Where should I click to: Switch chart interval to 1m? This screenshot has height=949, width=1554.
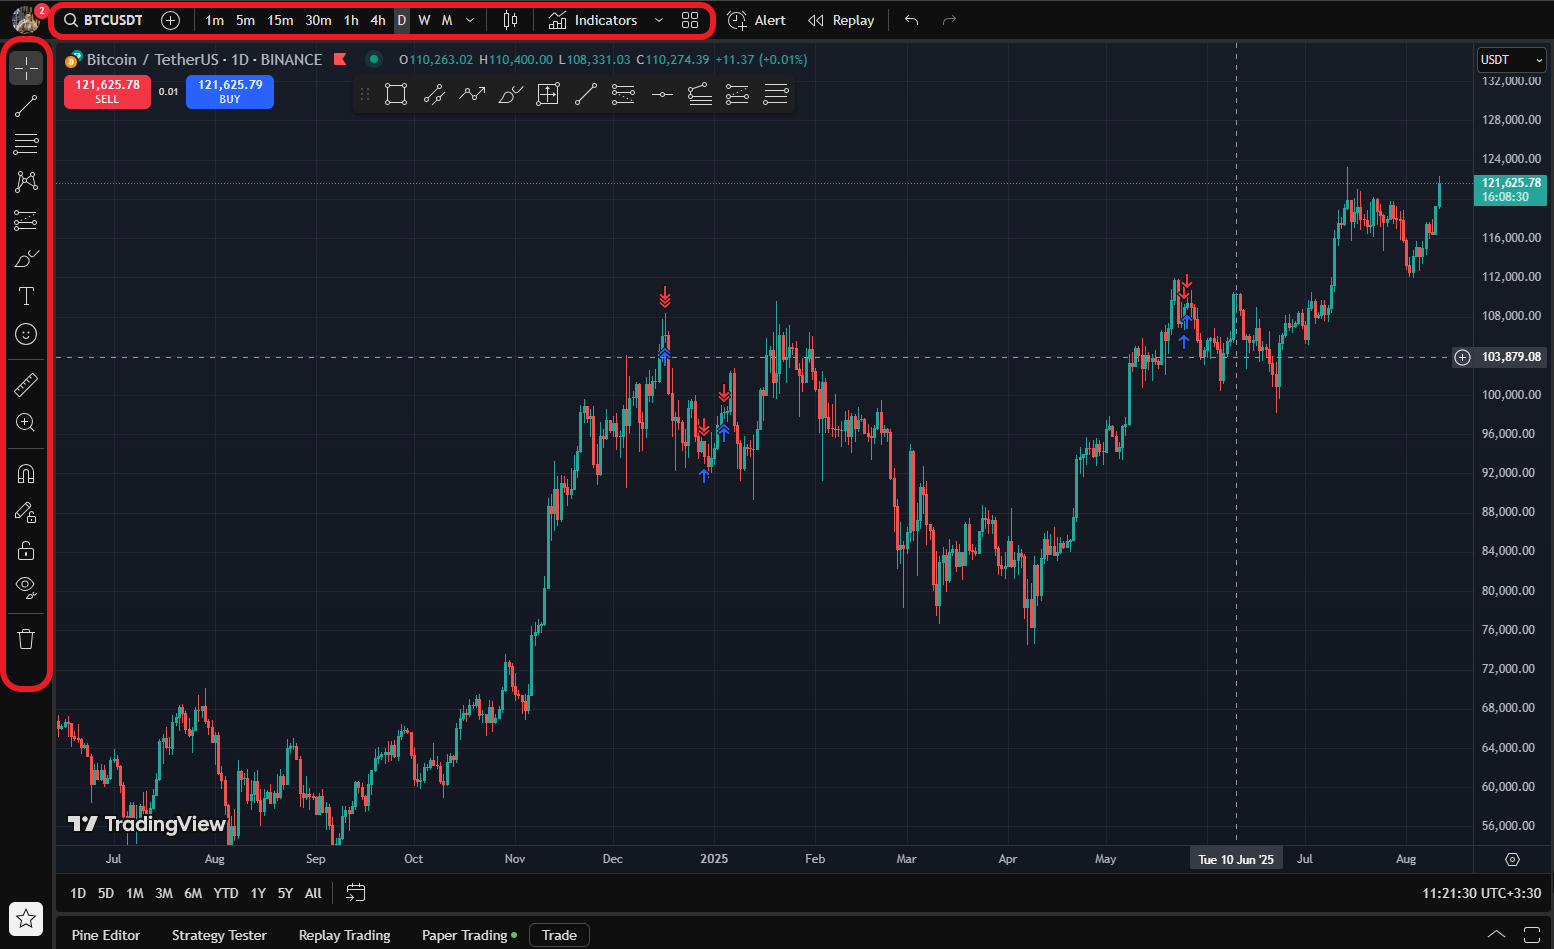pos(214,20)
